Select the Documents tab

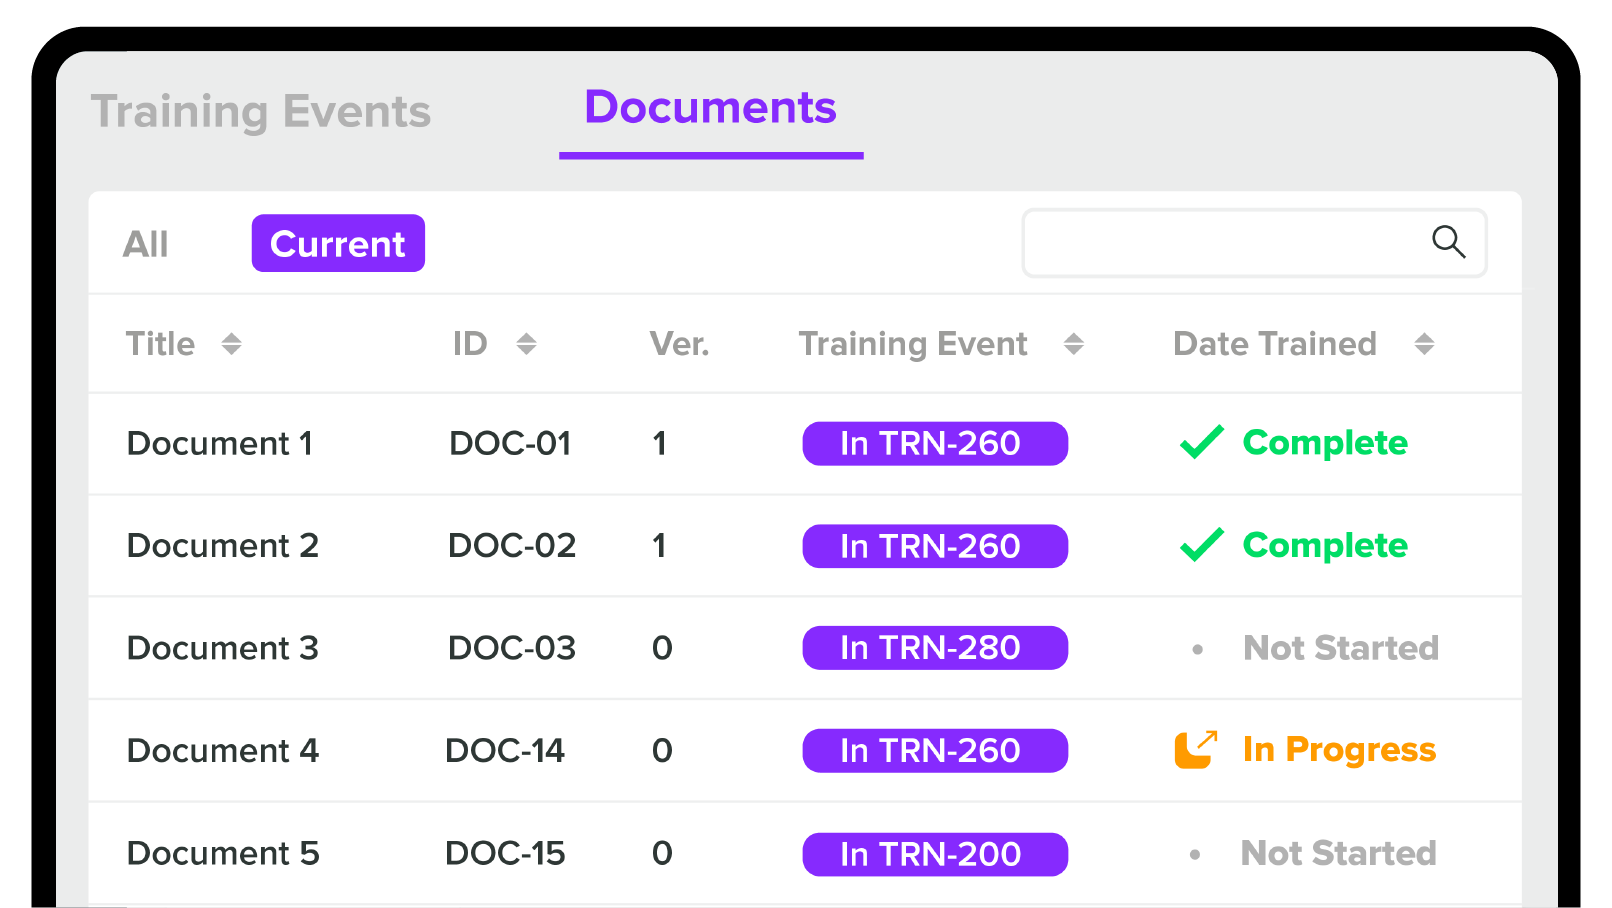tap(710, 108)
